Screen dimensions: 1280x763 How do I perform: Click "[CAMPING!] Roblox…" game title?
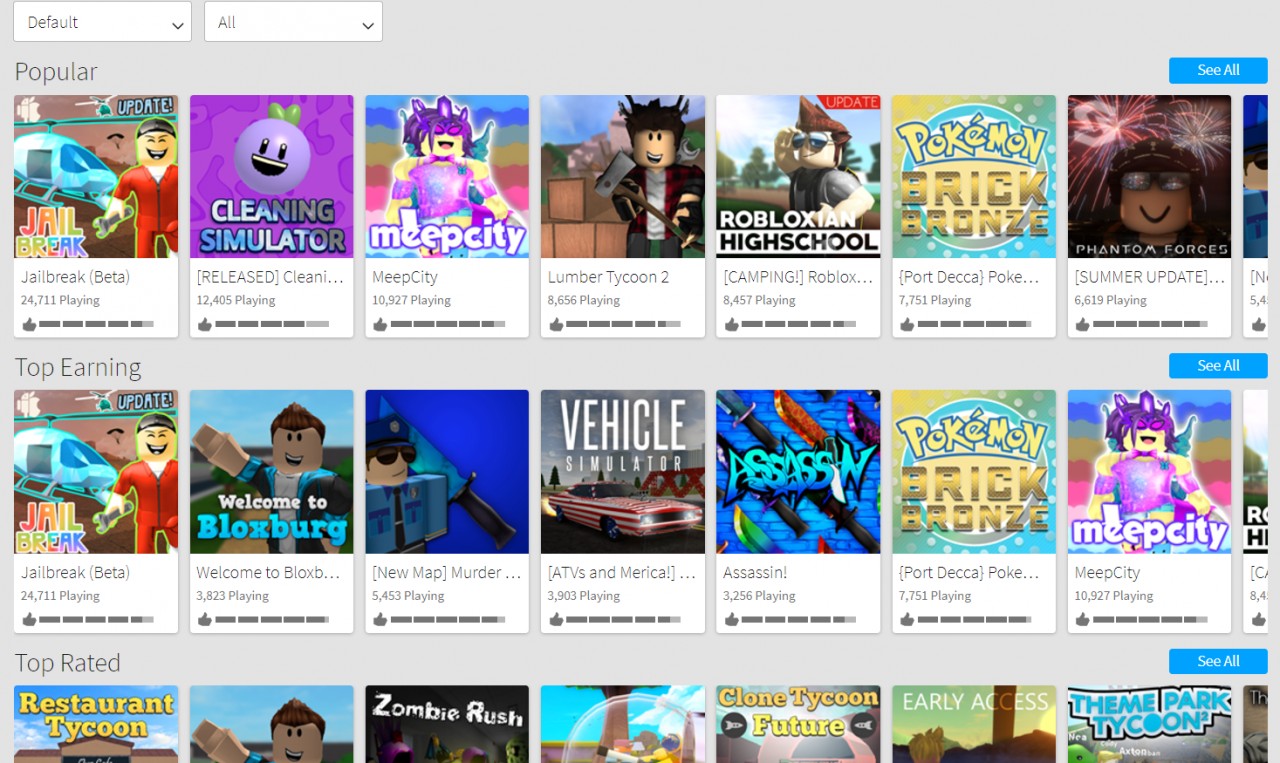tap(798, 277)
